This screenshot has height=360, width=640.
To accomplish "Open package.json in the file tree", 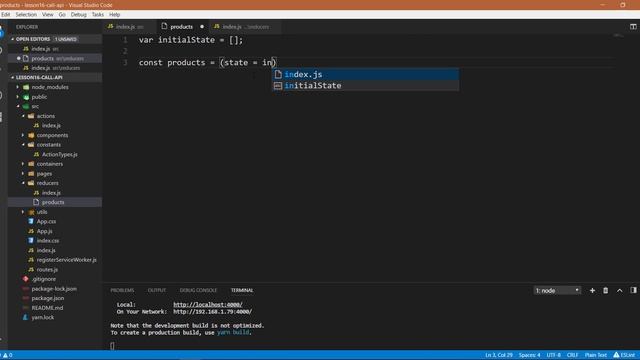I will point(48,298).
